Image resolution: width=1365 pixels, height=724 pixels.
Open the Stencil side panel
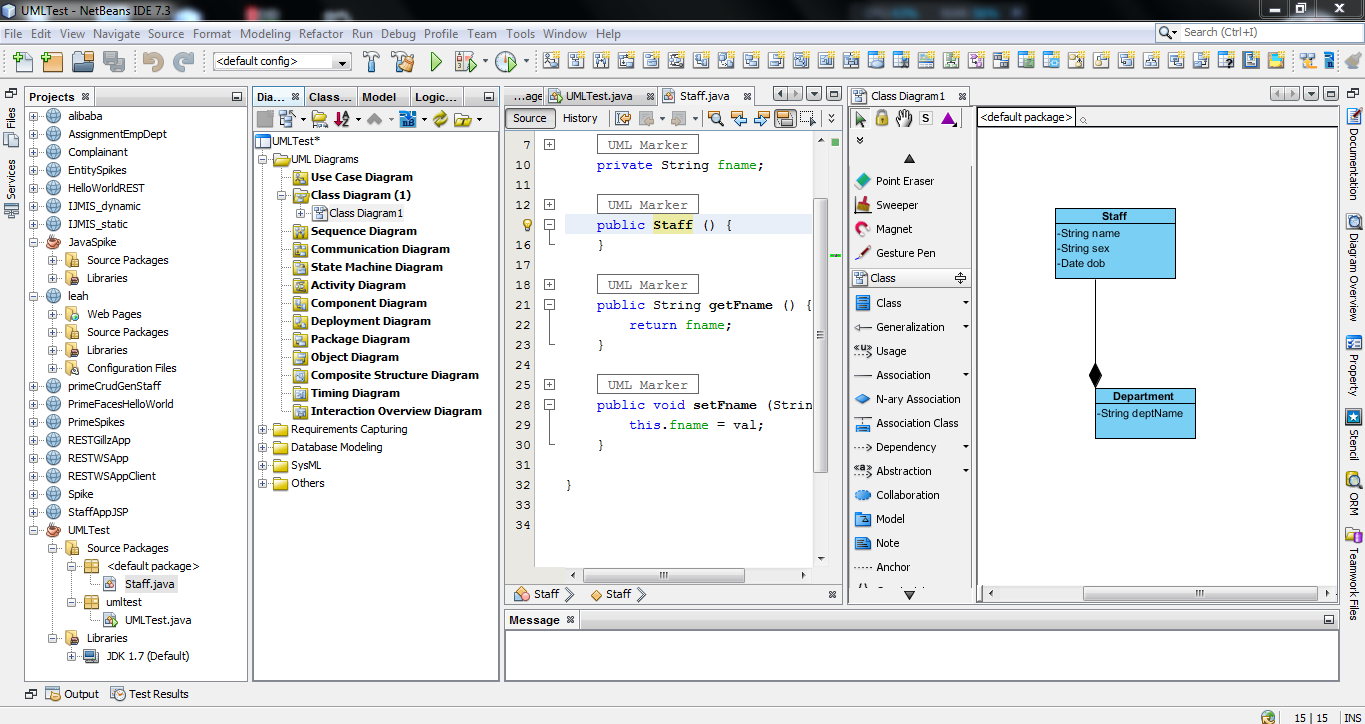point(1354,434)
